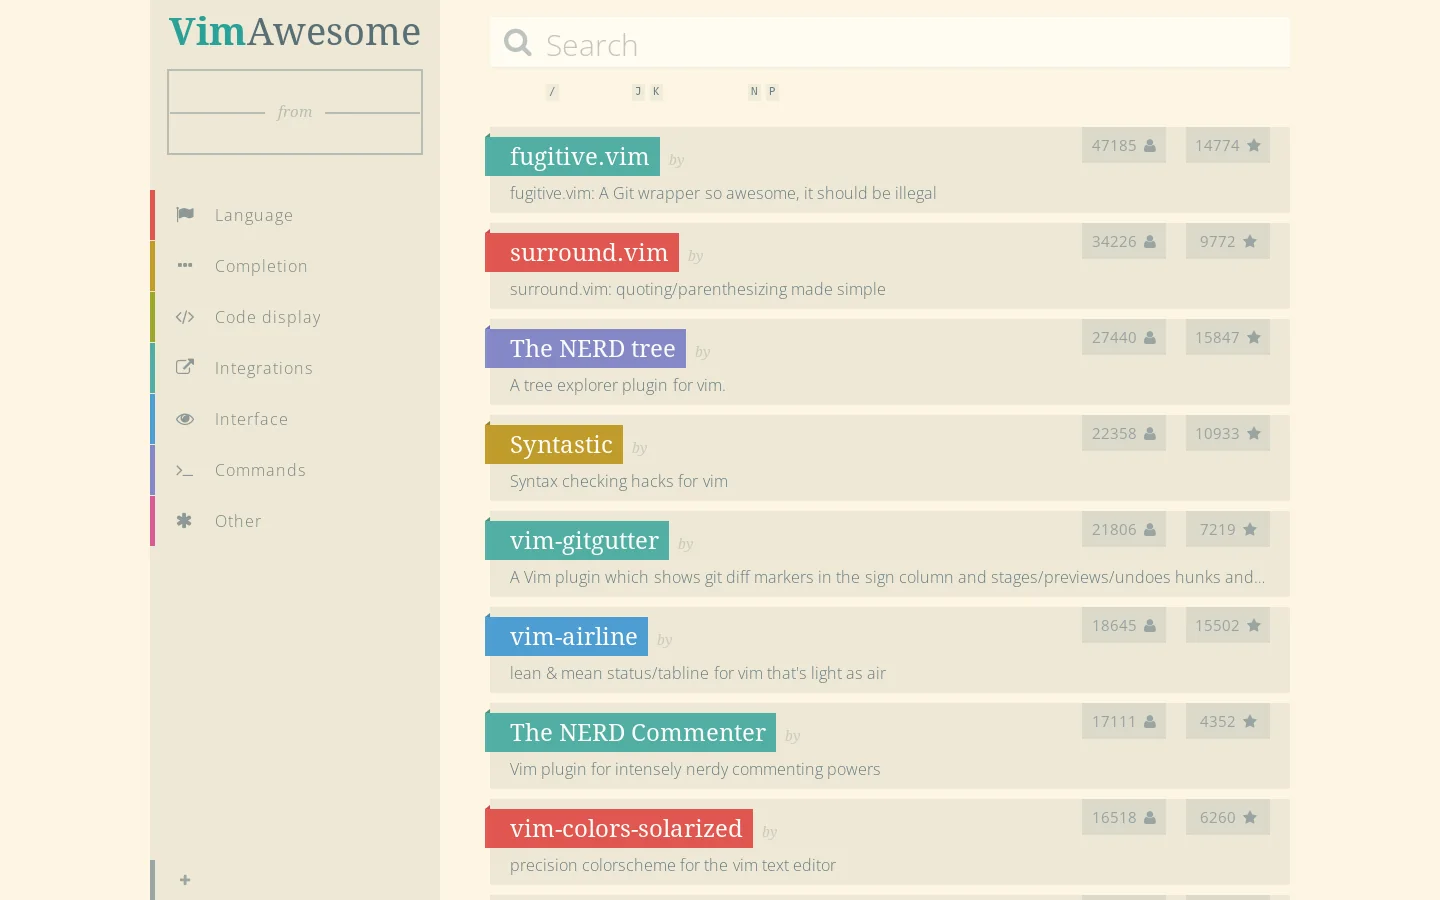Open the vim-airline plugin page
This screenshot has height=900, width=1440.
(x=567, y=636)
